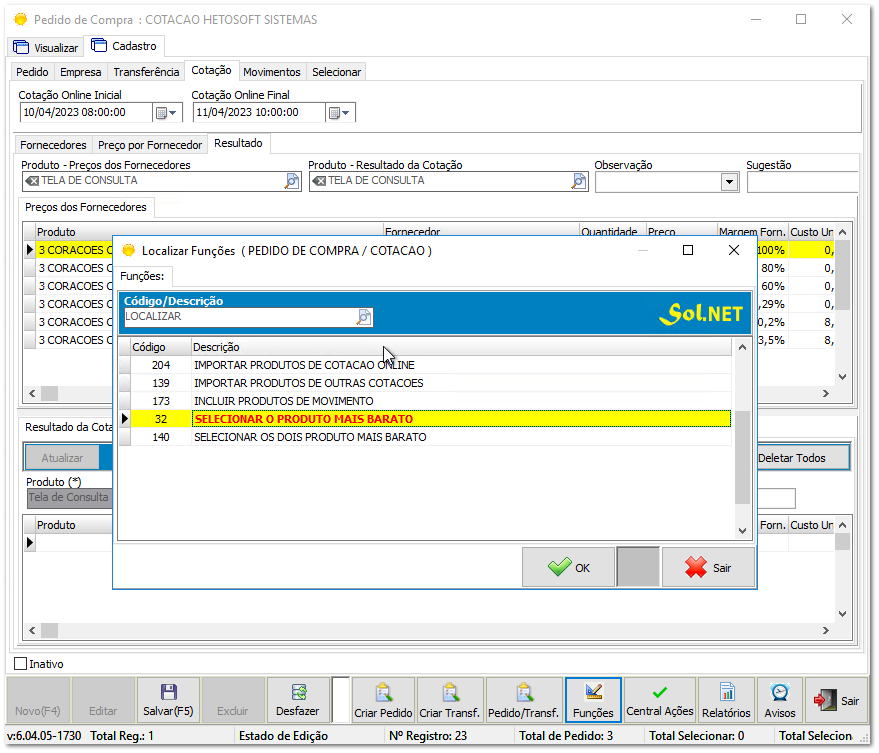This screenshot has width=879, height=753.
Task: Select row IMPORTAR PRODUTOS DE OUTRAS COTACOES
Action: [308, 383]
